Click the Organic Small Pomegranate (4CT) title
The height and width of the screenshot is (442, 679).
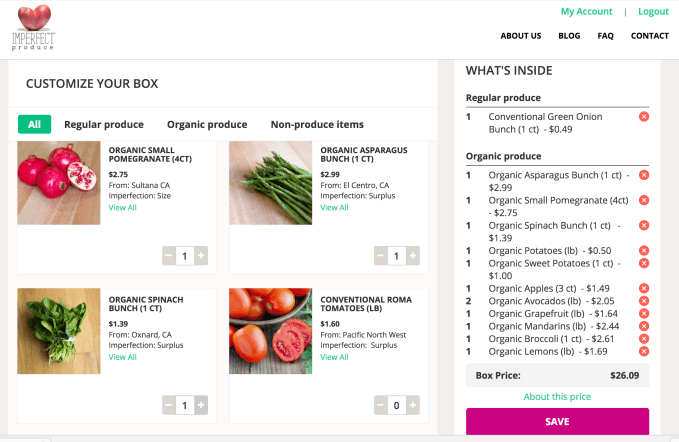tap(150, 155)
